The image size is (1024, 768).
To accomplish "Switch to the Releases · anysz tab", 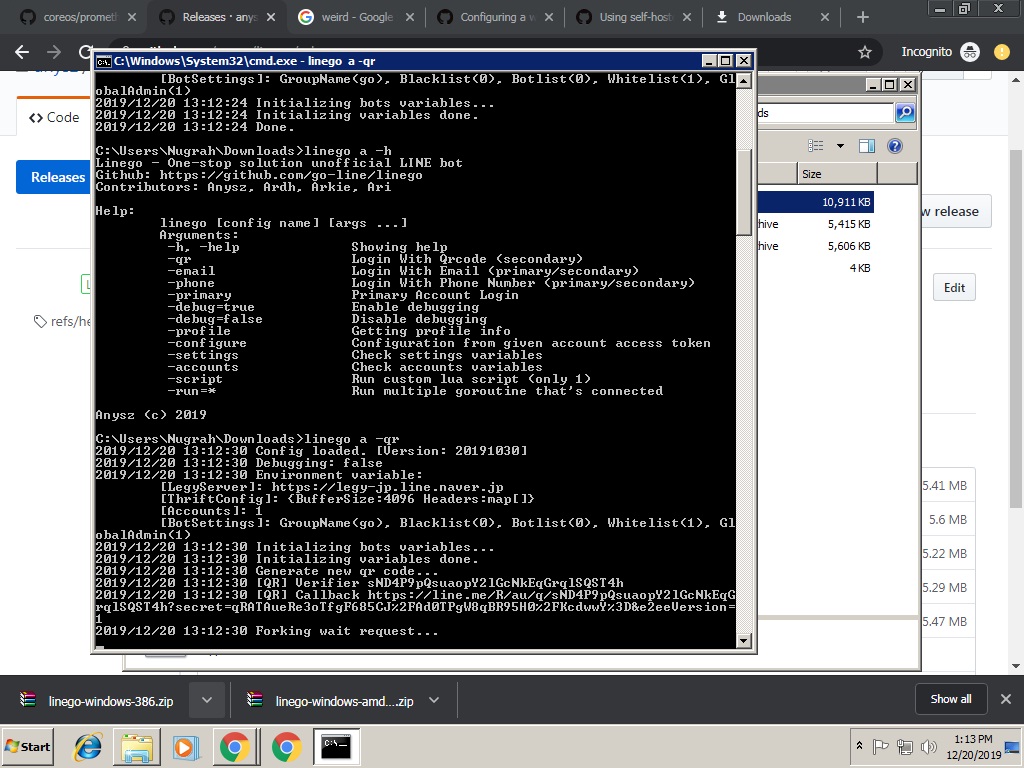I will [220, 18].
